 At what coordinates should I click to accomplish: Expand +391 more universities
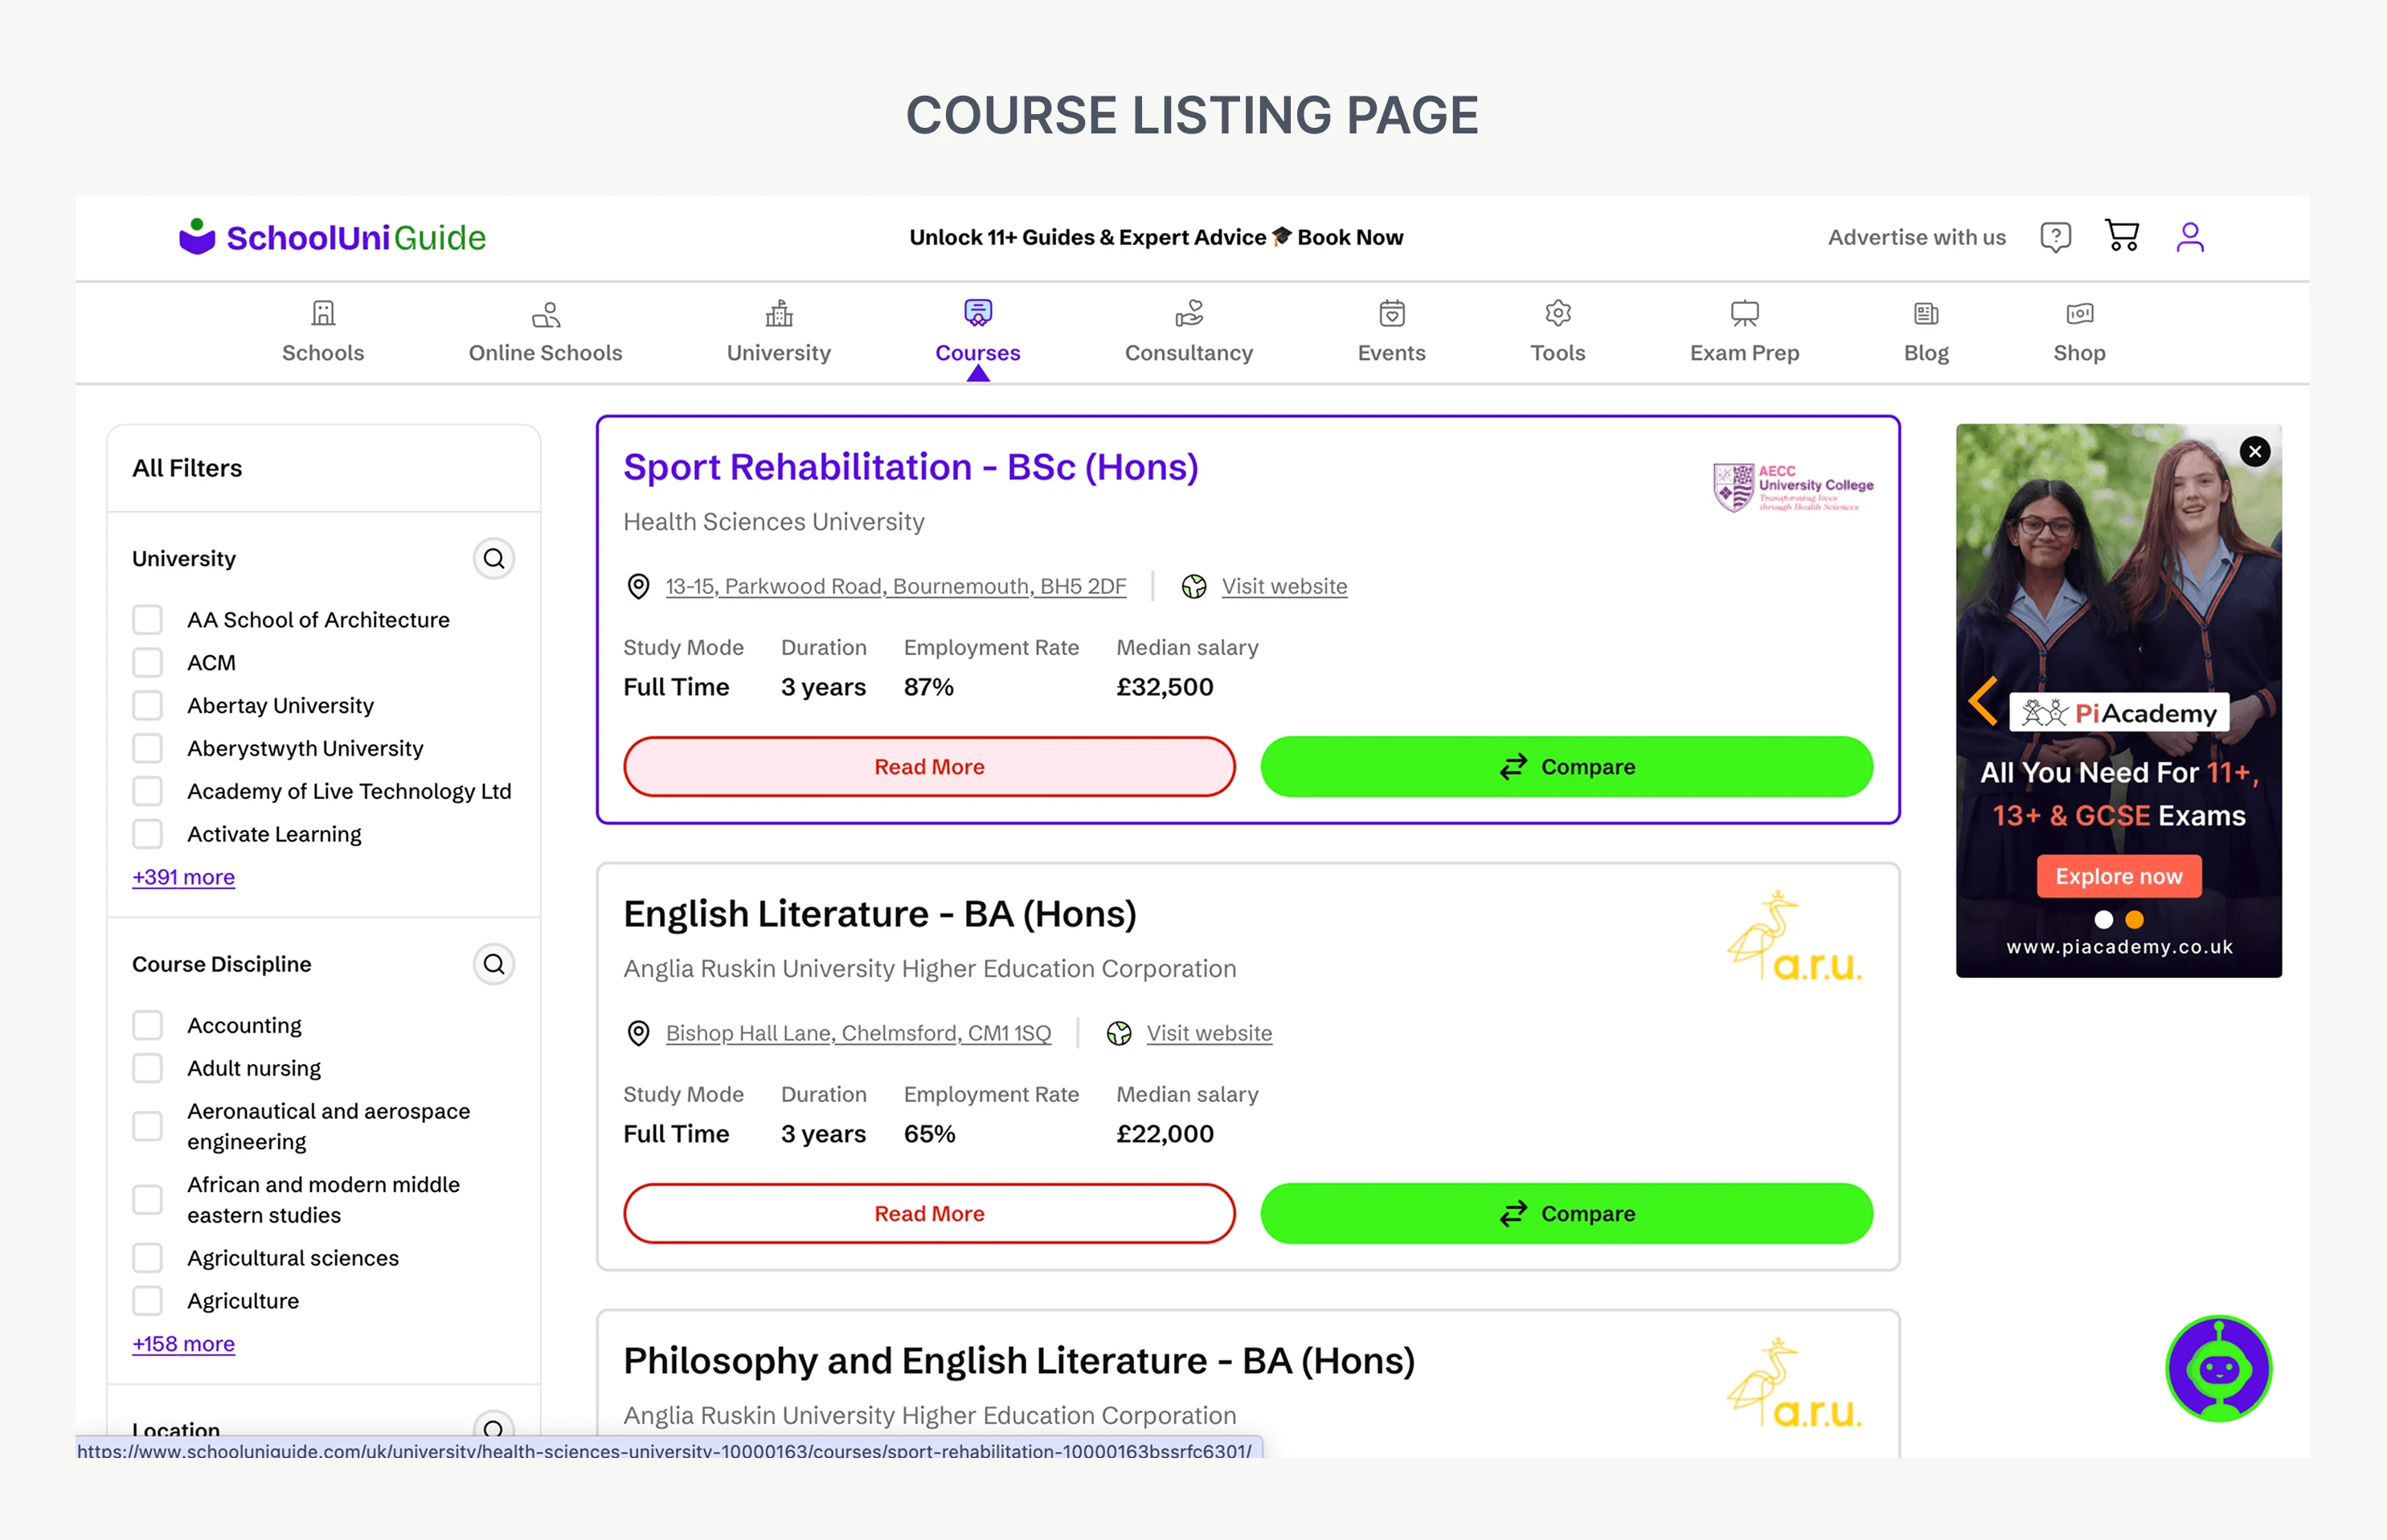click(184, 877)
